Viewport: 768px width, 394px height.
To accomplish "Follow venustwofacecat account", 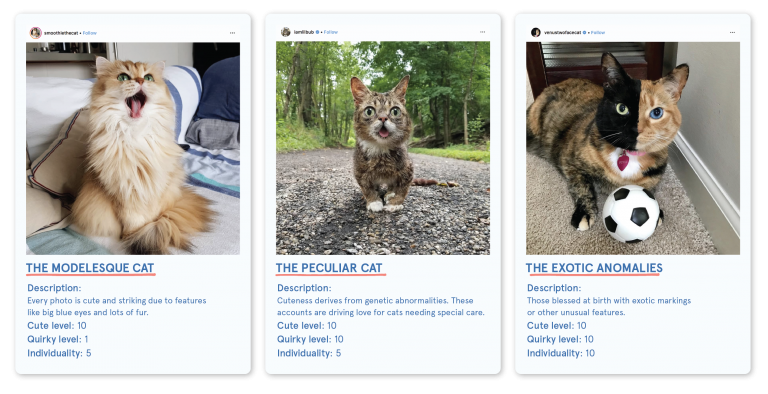I will click(x=598, y=32).
